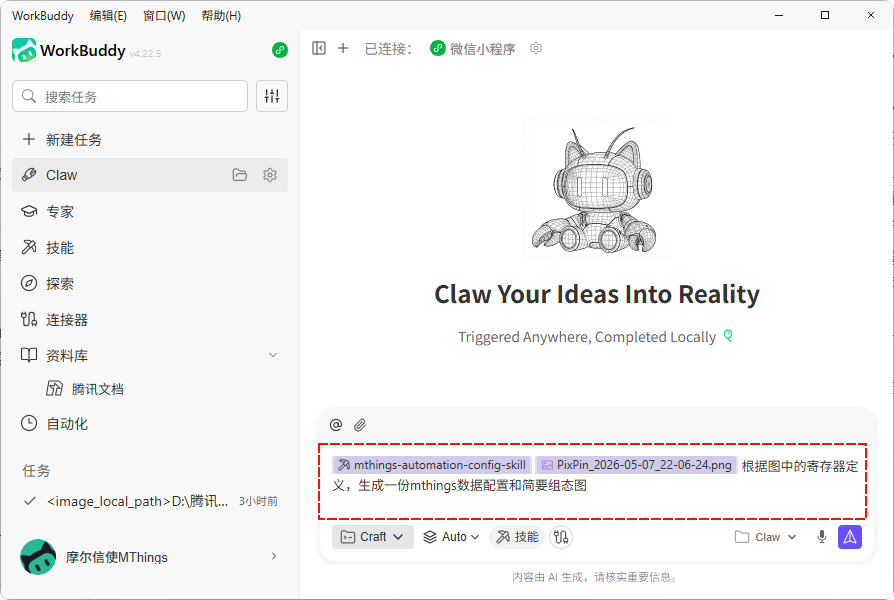Open the 编辑(E) menu
894x600 pixels.
coord(108,15)
